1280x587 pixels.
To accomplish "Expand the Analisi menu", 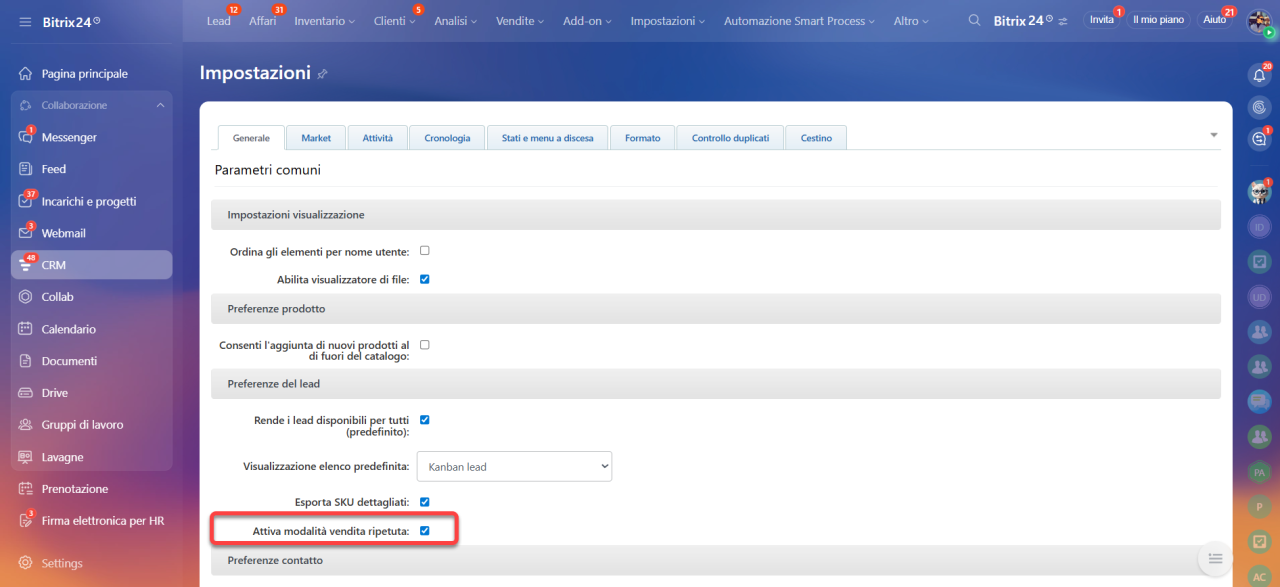I will [x=455, y=21].
